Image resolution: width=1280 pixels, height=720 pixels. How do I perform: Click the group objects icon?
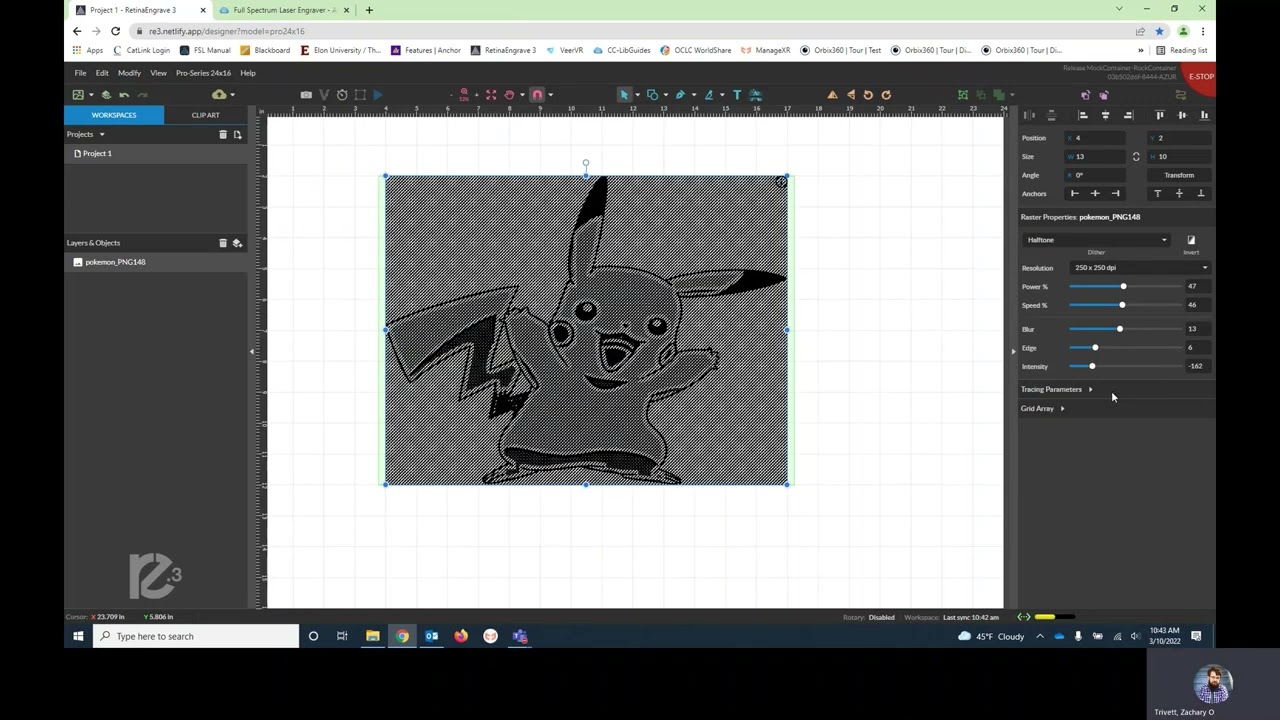tap(963, 95)
